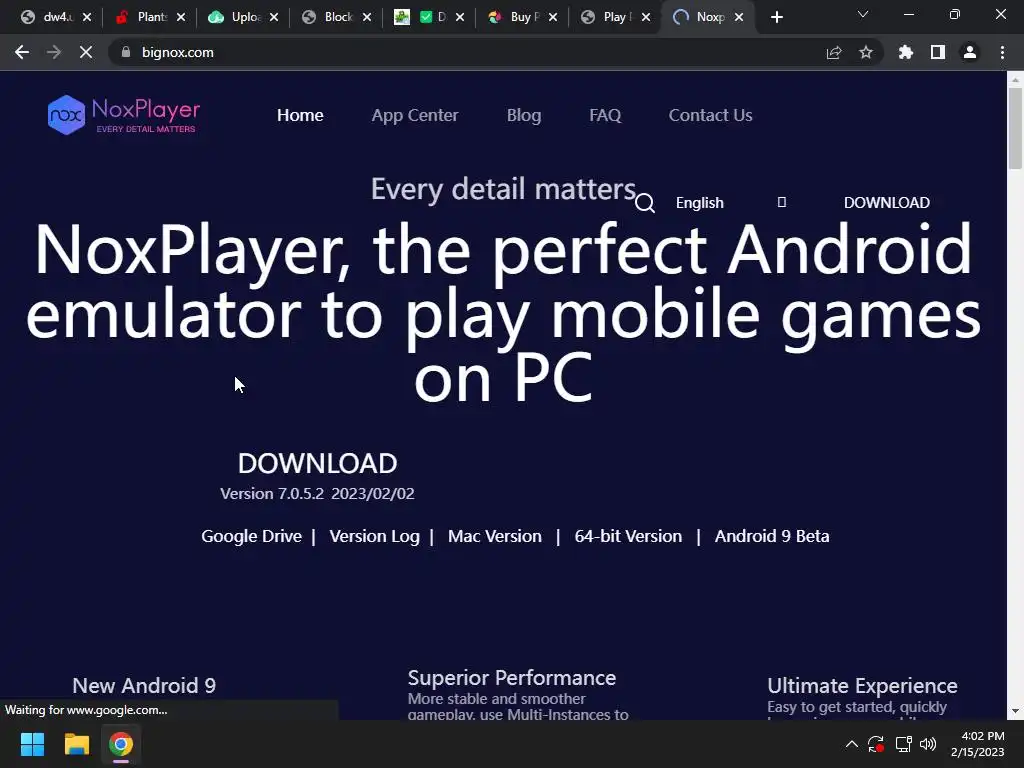Close the Plants tab
This screenshot has height=768, width=1024.
(x=181, y=17)
